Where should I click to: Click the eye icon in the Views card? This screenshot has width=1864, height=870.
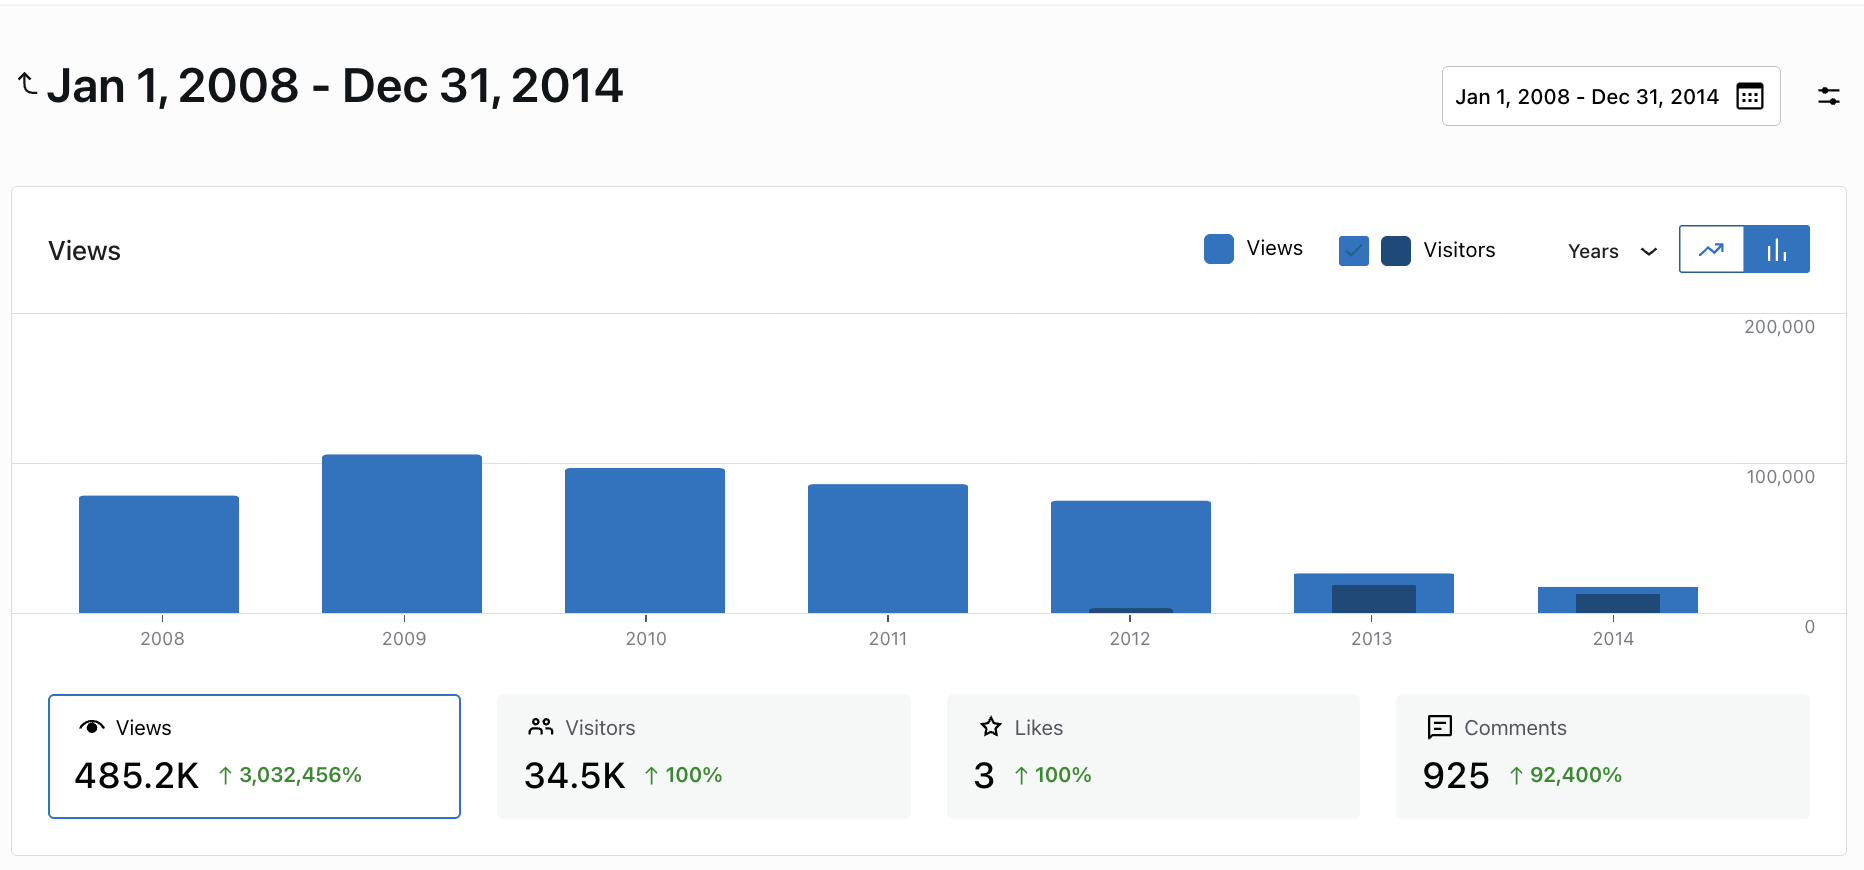pyautogui.click(x=92, y=727)
